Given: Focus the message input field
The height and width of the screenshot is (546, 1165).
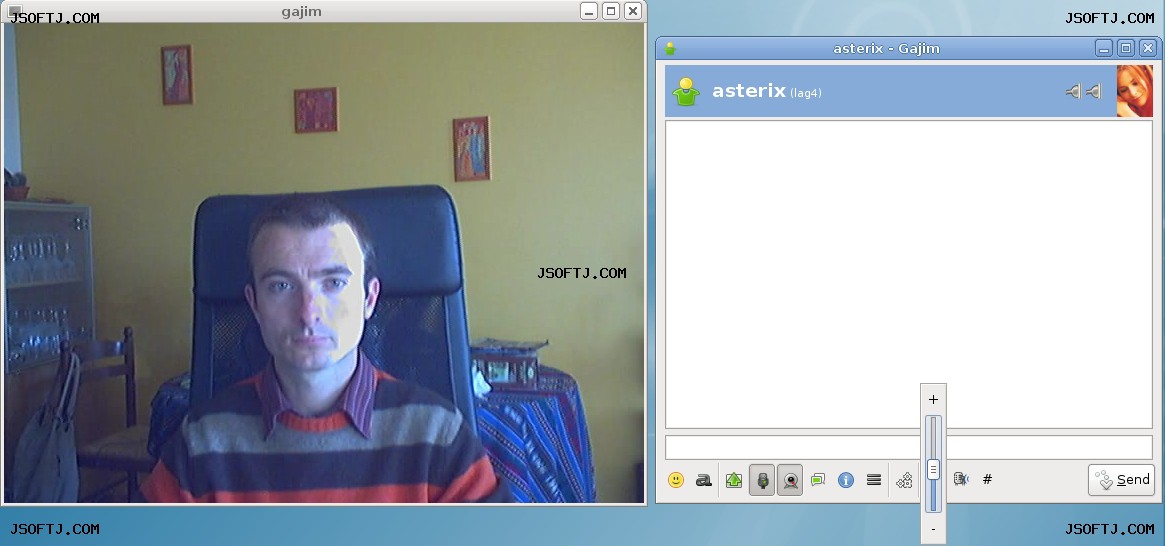Looking at the screenshot, I should 909,447.
